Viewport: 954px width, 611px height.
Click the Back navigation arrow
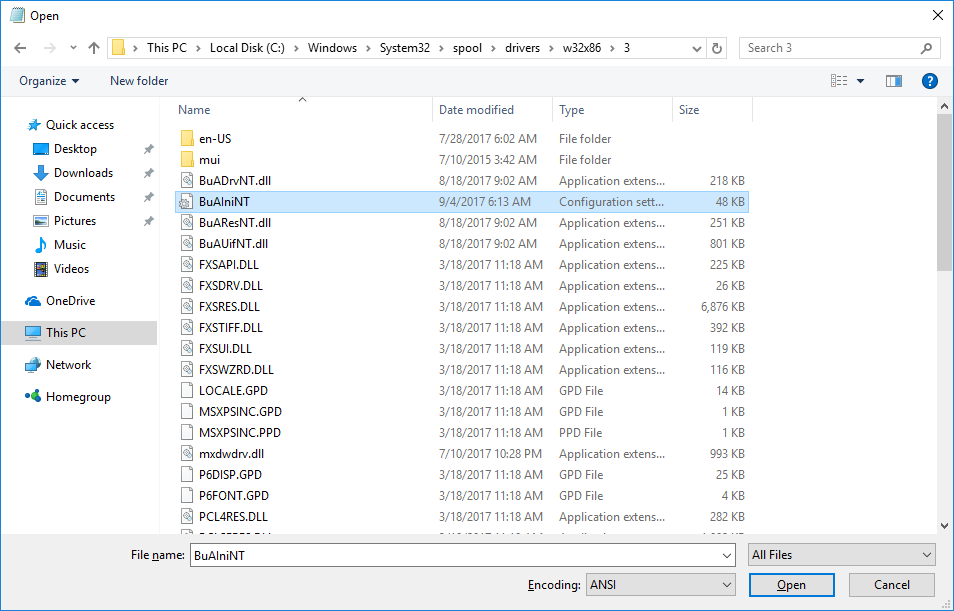[20, 48]
